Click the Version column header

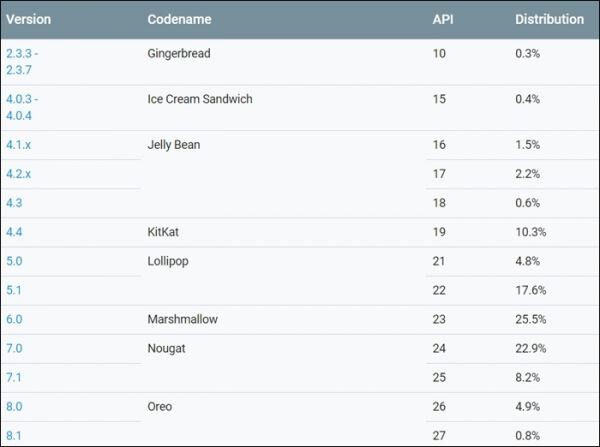28,20
